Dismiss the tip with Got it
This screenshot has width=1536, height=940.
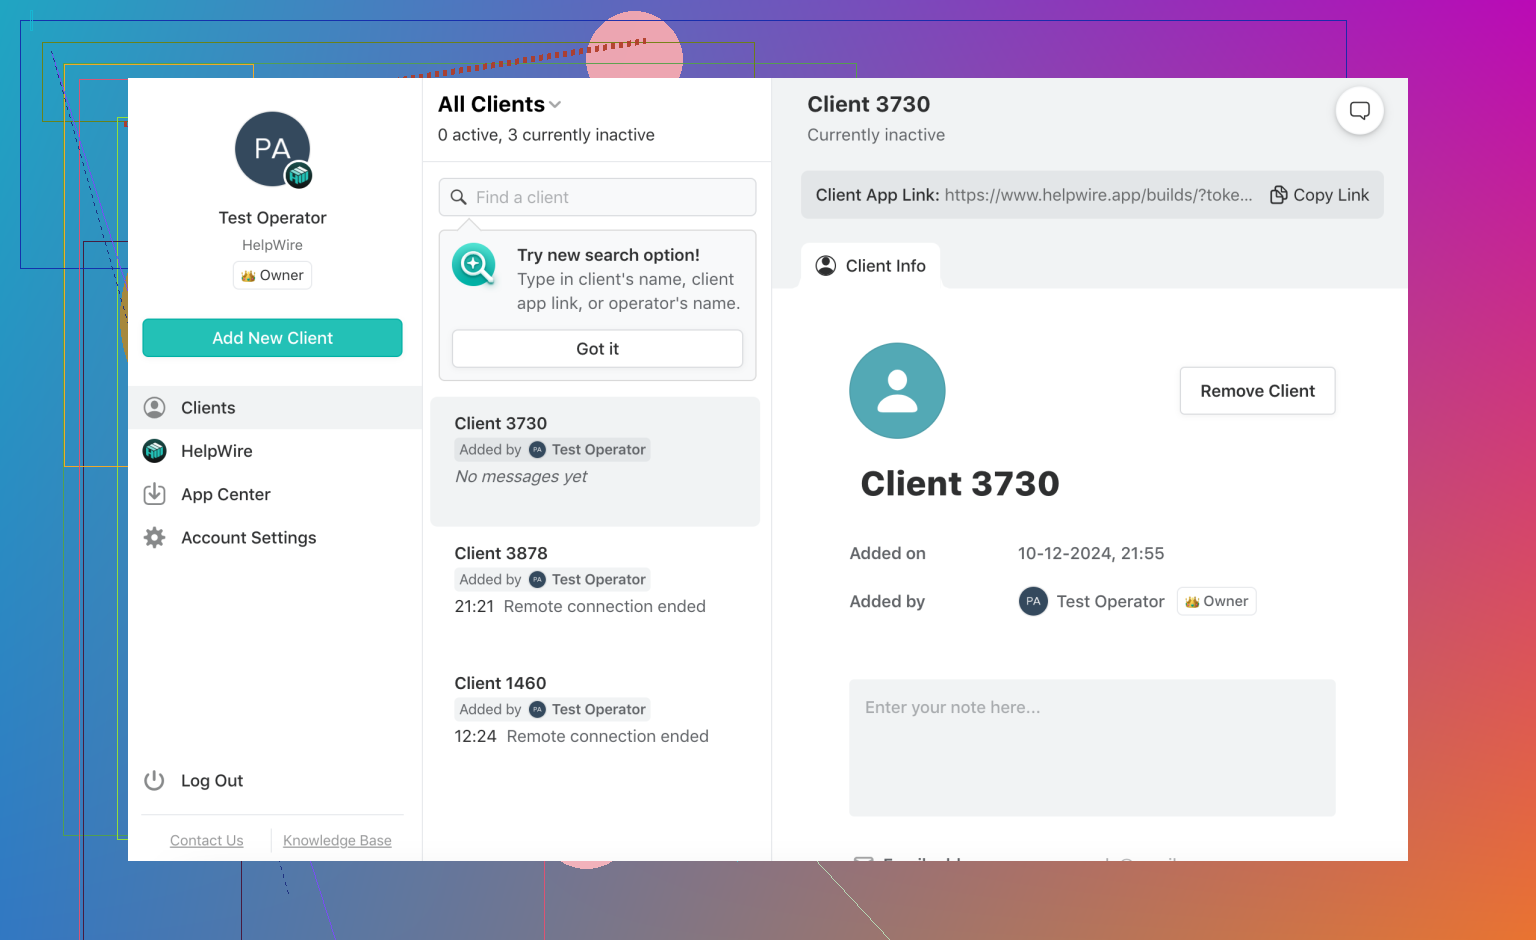[x=597, y=349]
